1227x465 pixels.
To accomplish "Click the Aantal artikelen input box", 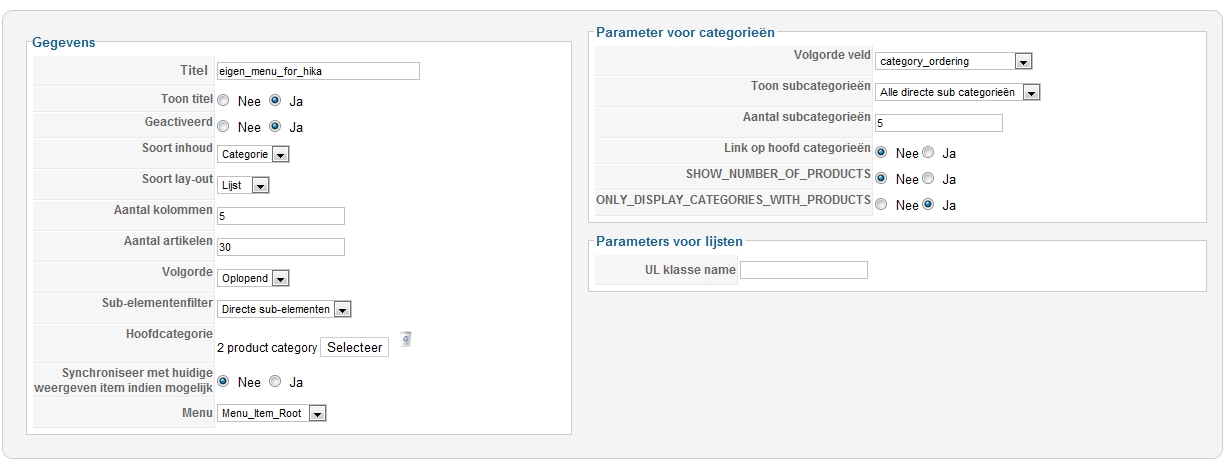I will pyautogui.click(x=281, y=247).
